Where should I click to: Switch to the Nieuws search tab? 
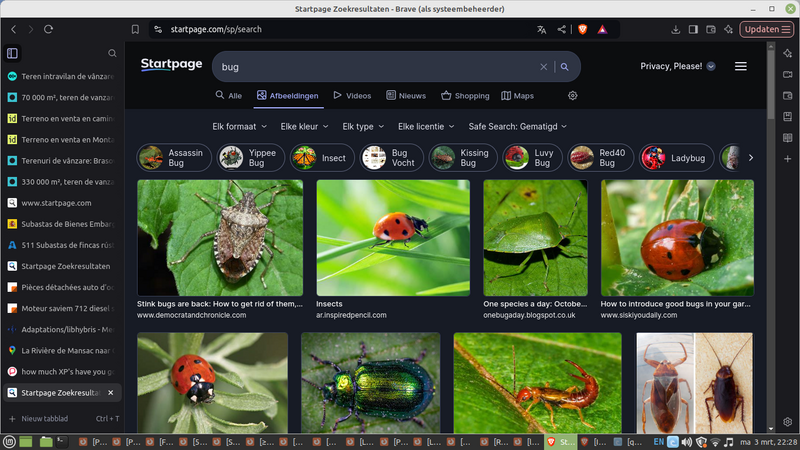coord(406,96)
